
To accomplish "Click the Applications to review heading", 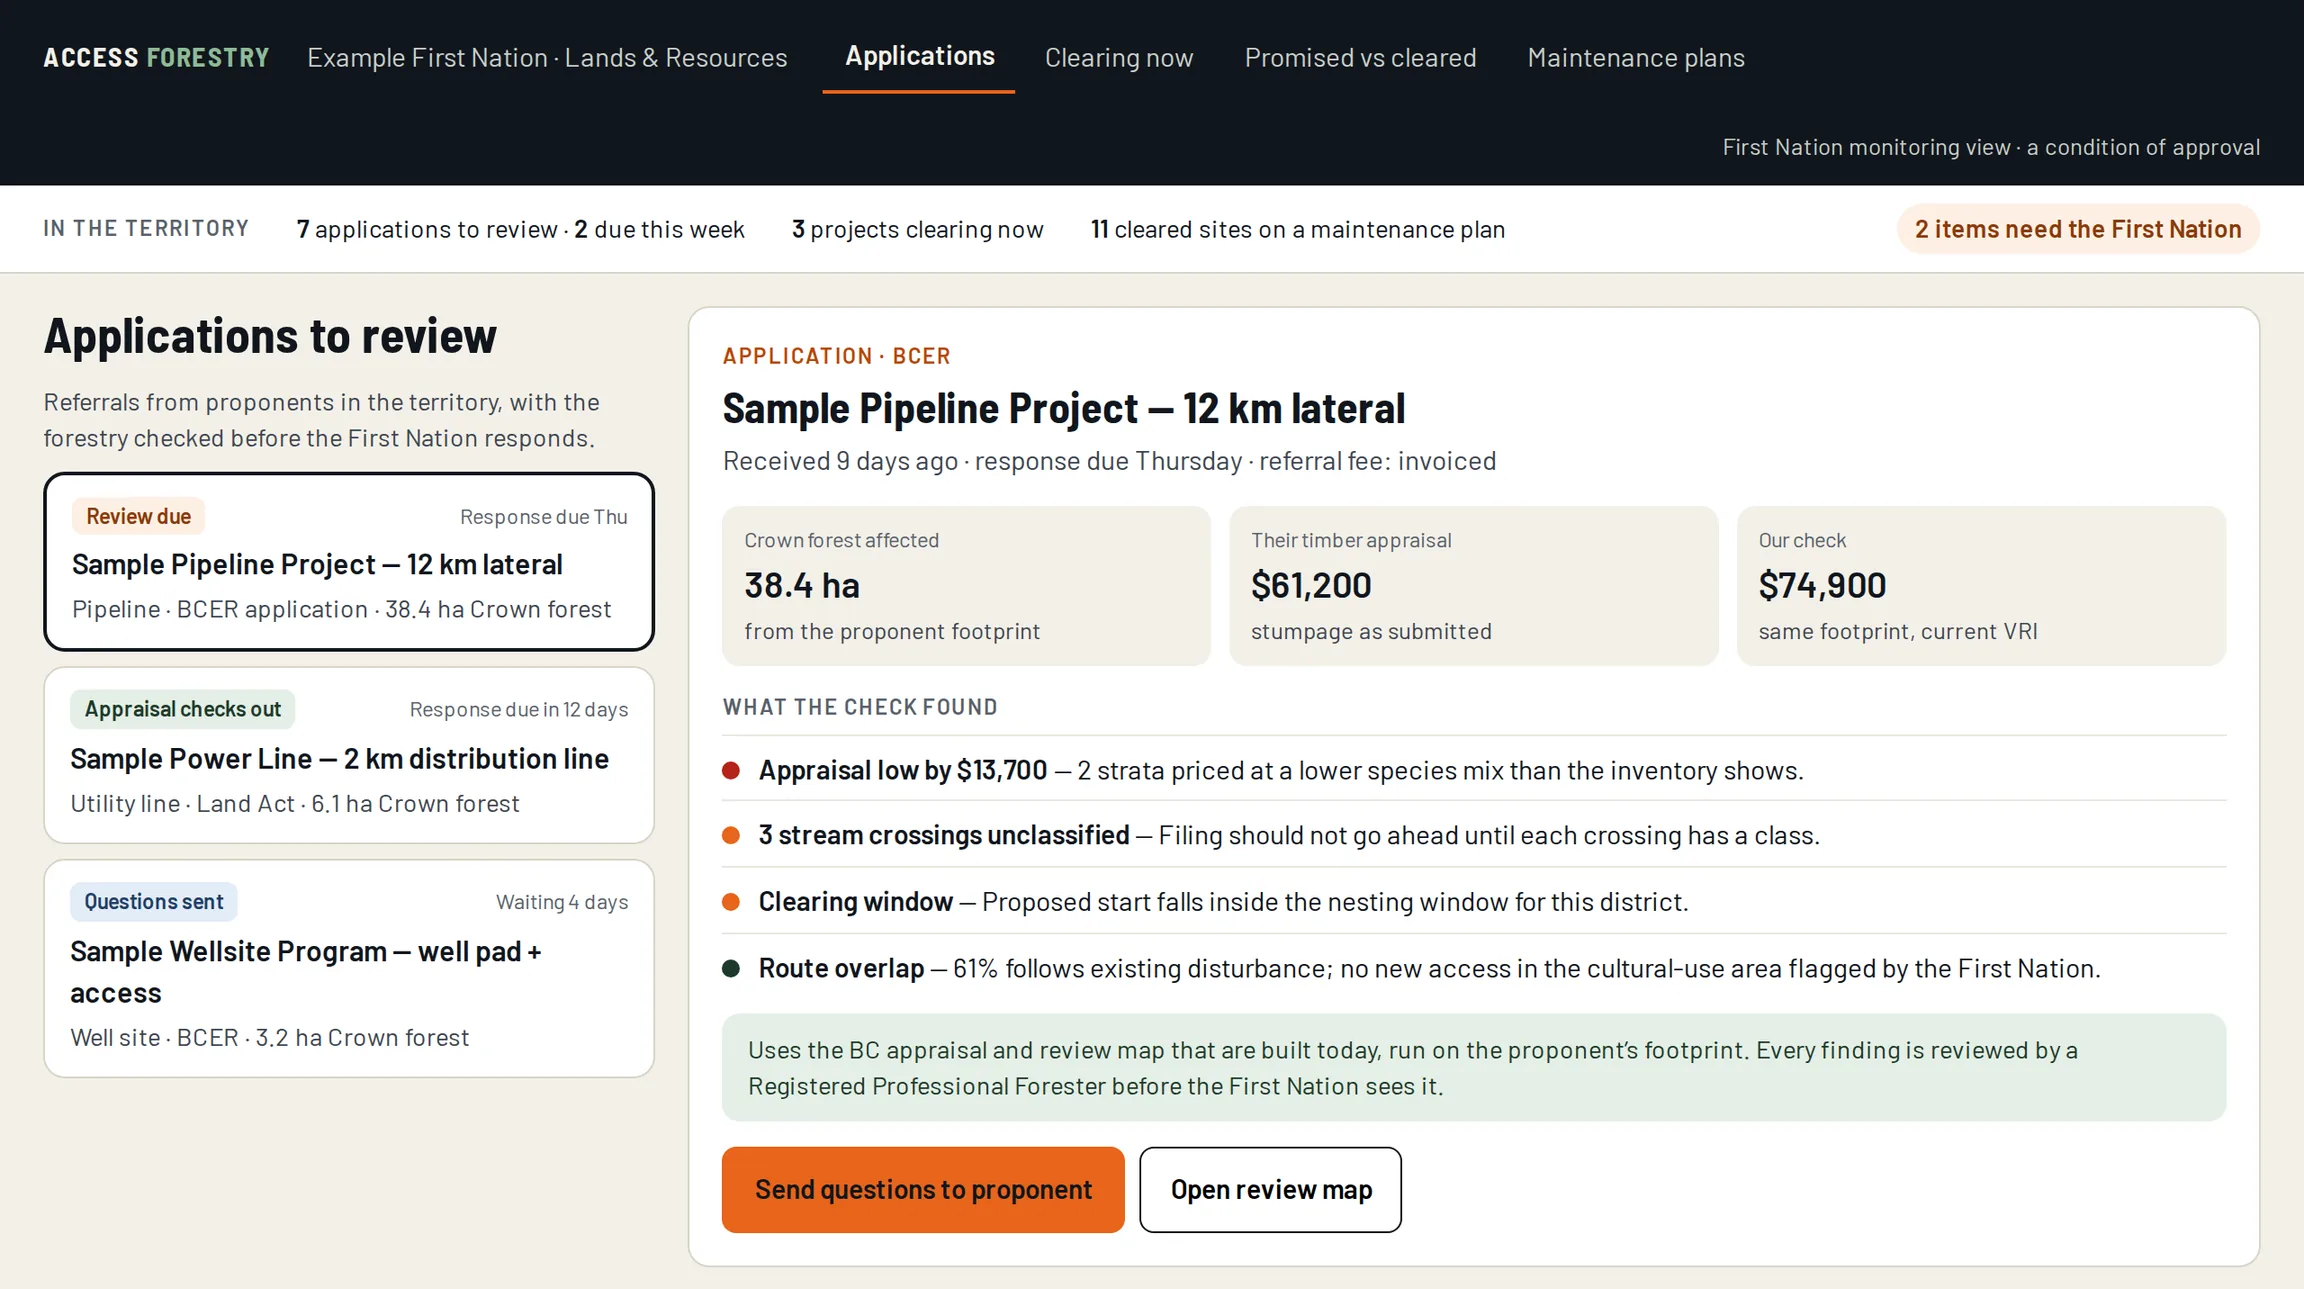I will pos(270,336).
